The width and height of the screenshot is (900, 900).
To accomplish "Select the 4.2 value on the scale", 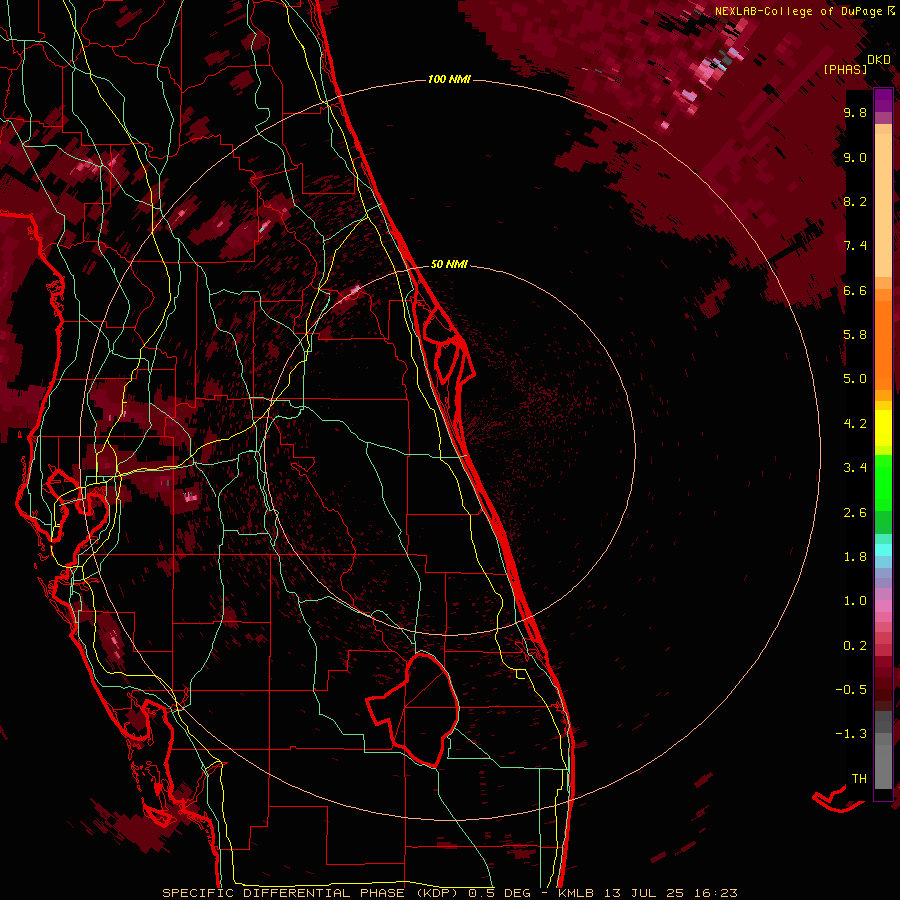I will (x=855, y=424).
